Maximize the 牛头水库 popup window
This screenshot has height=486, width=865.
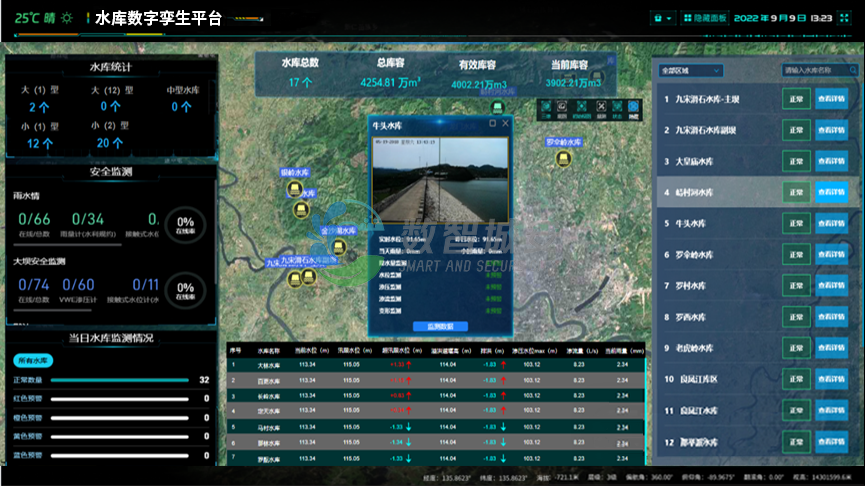point(492,124)
